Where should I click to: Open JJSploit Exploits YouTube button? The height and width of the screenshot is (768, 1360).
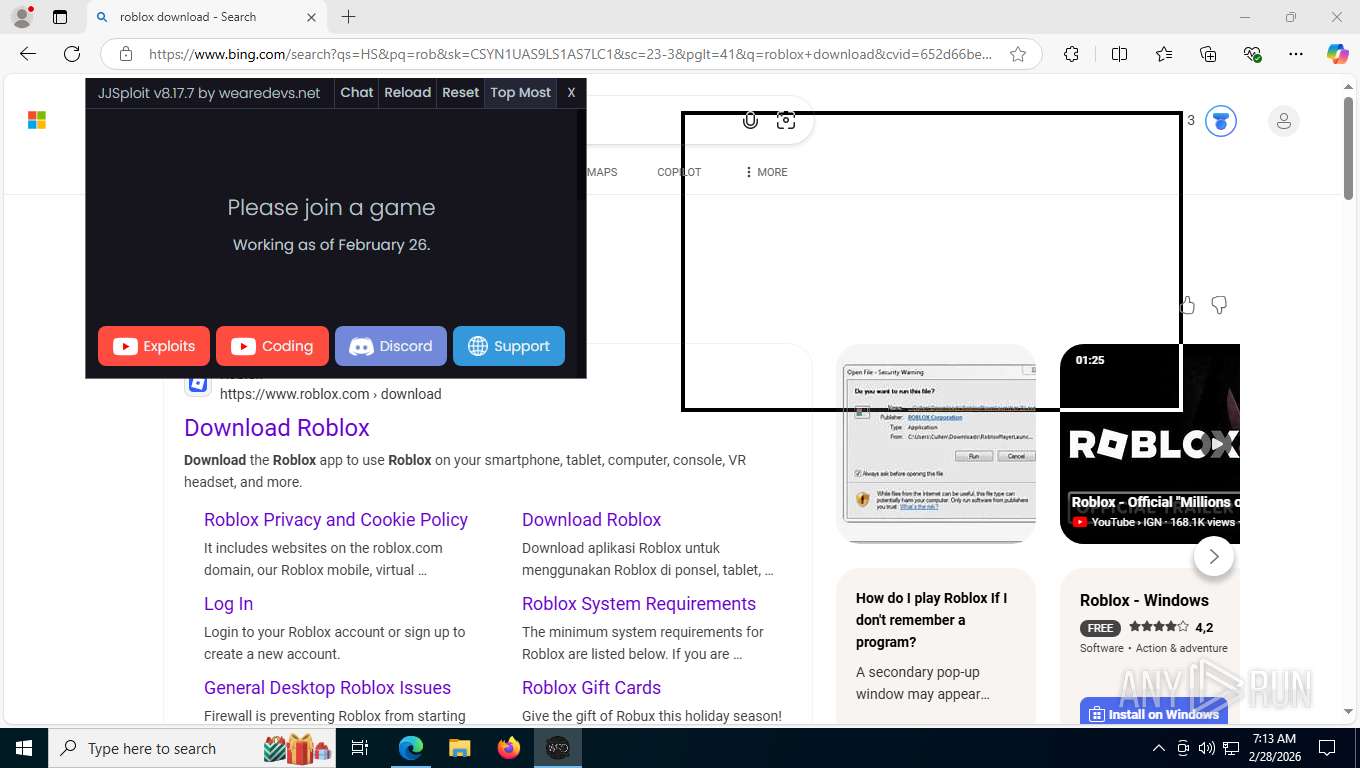click(154, 346)
